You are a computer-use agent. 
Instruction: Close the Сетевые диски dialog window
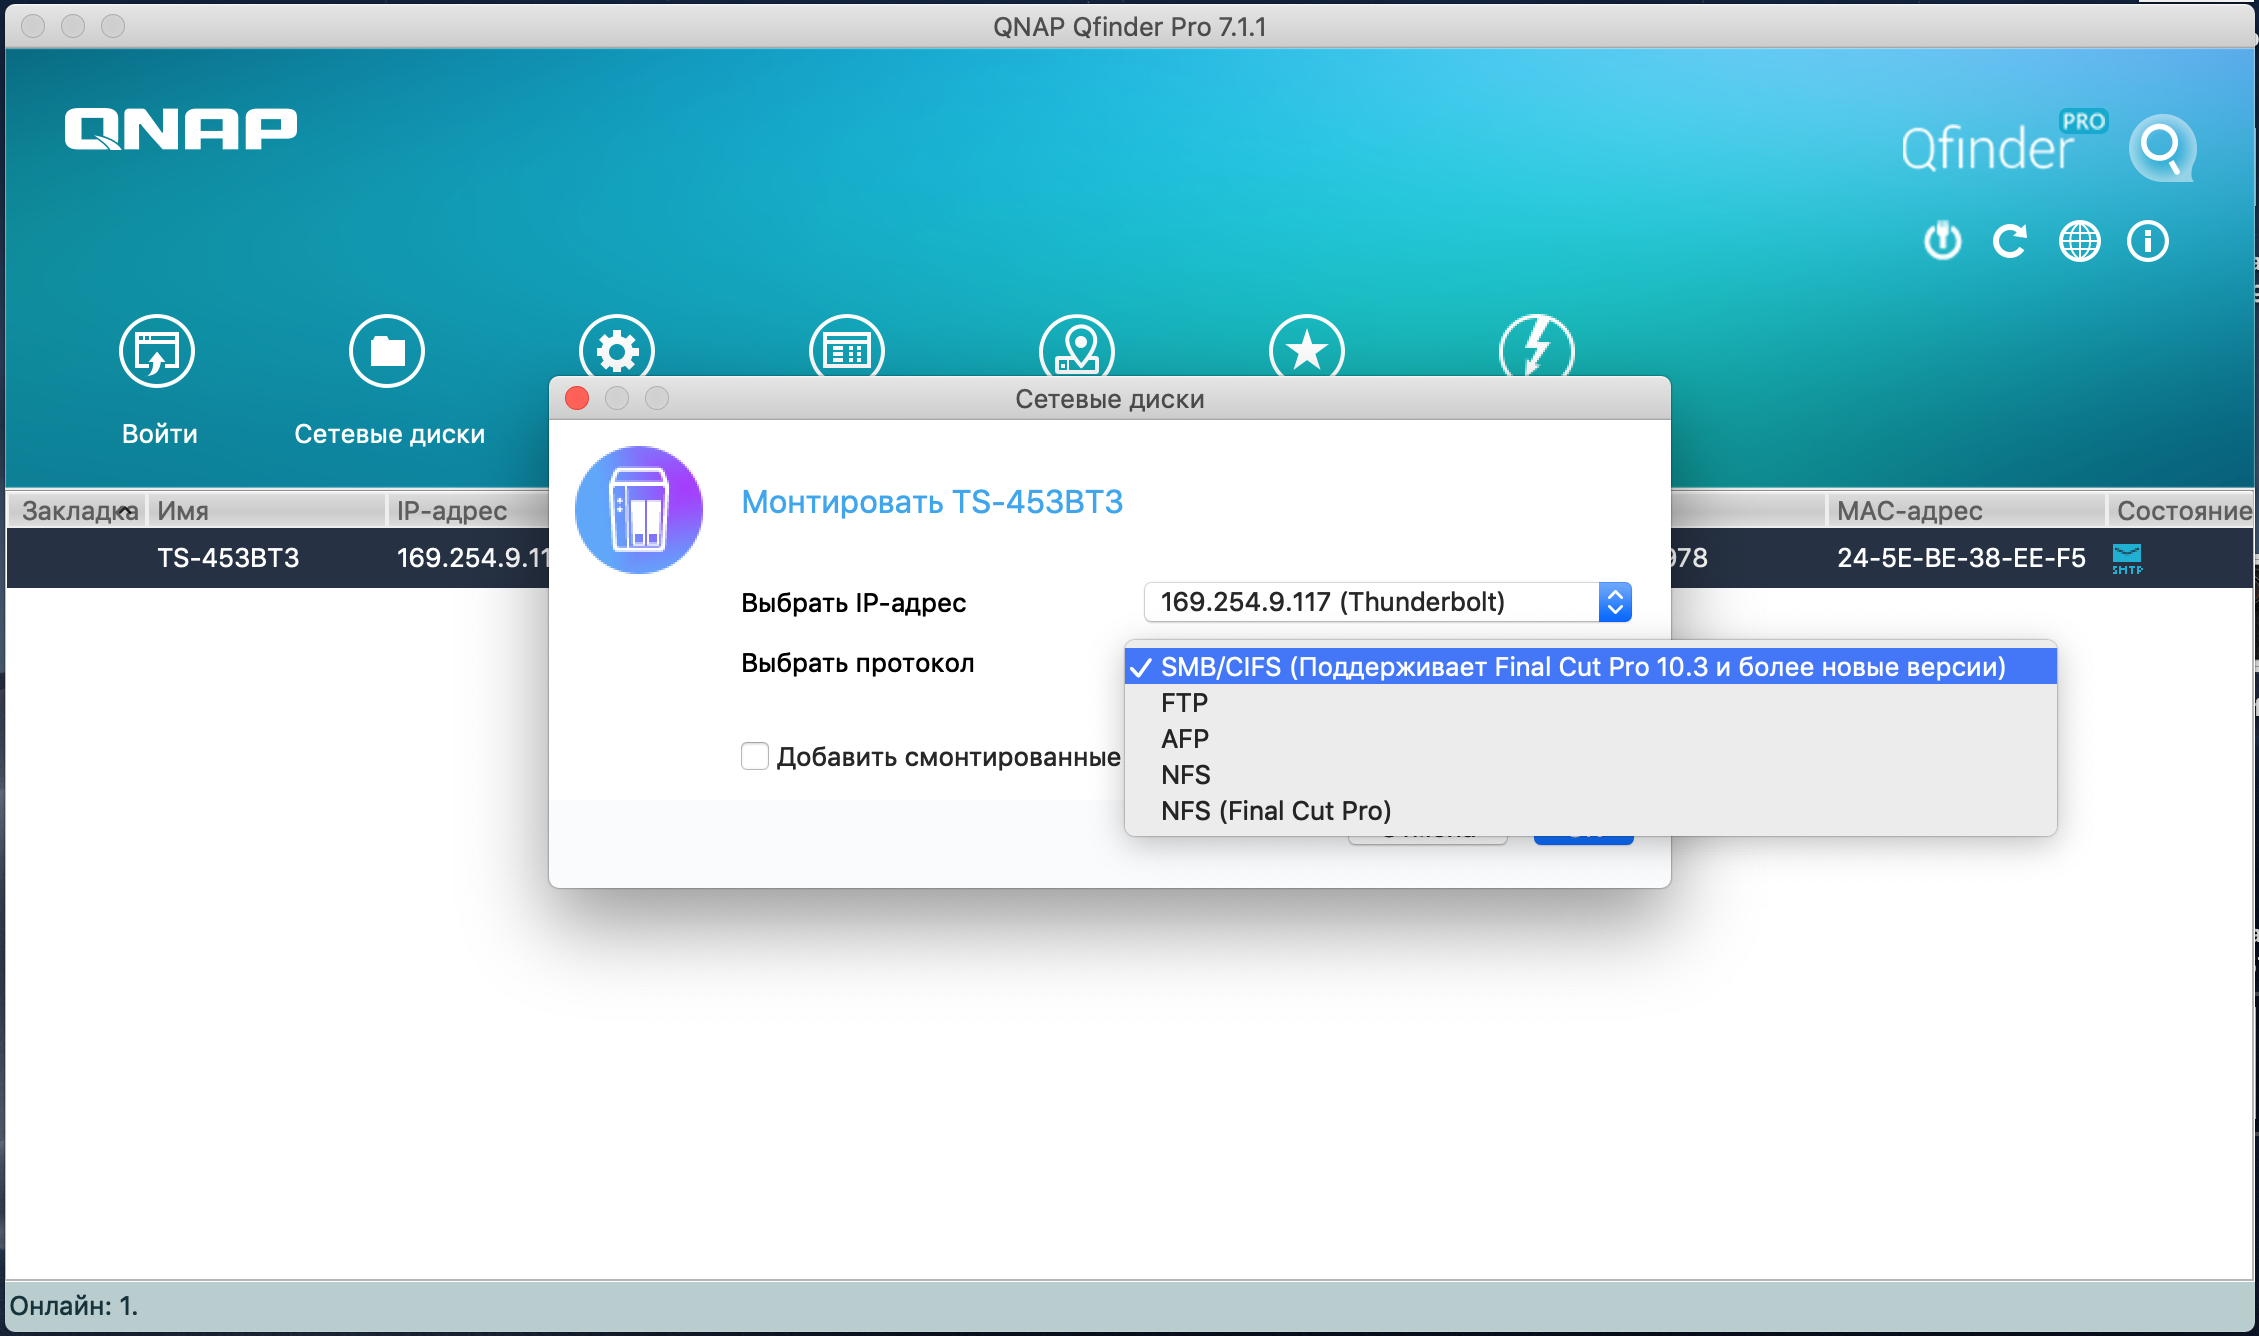(x=577, y=399)
